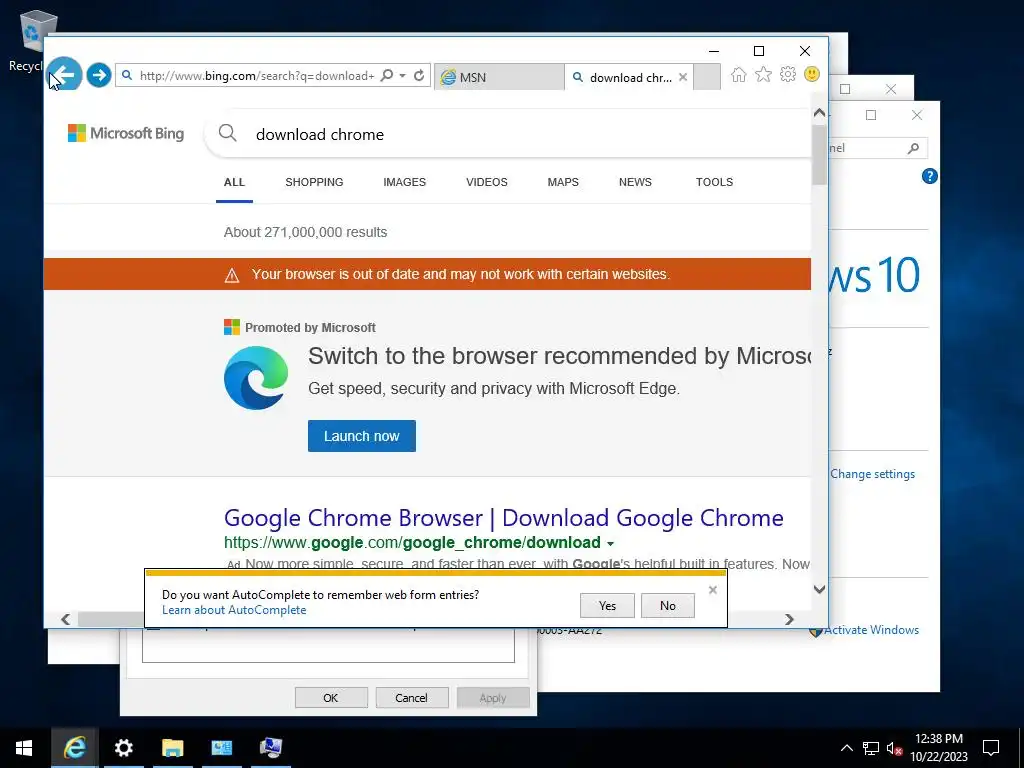Image resolution: width=1024 pixels, height=768 pixels.
Task: Open Internet Explorer from the taskbar
Action: (74, 748)
